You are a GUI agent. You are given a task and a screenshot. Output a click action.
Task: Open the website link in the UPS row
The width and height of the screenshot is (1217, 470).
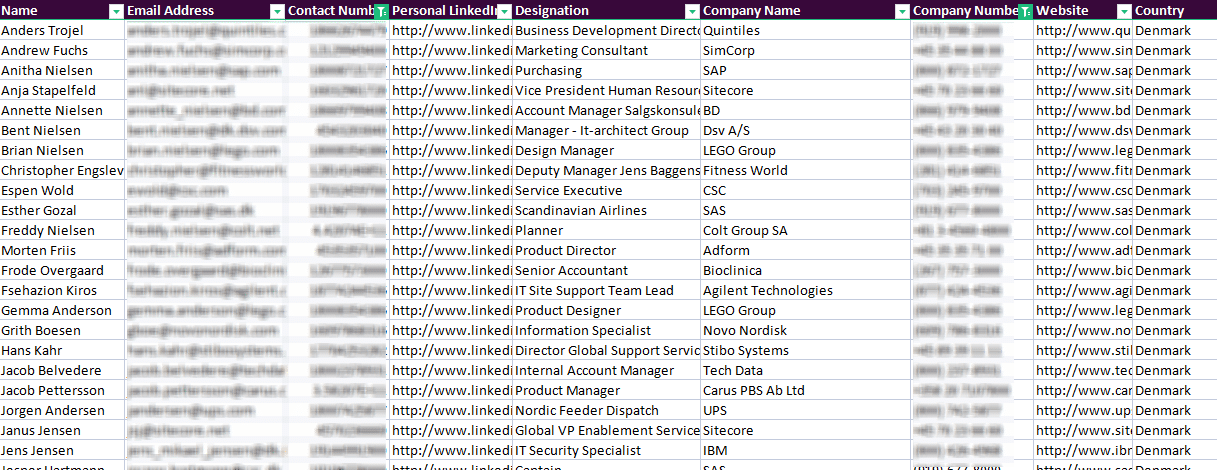(x=1084, y=411)
